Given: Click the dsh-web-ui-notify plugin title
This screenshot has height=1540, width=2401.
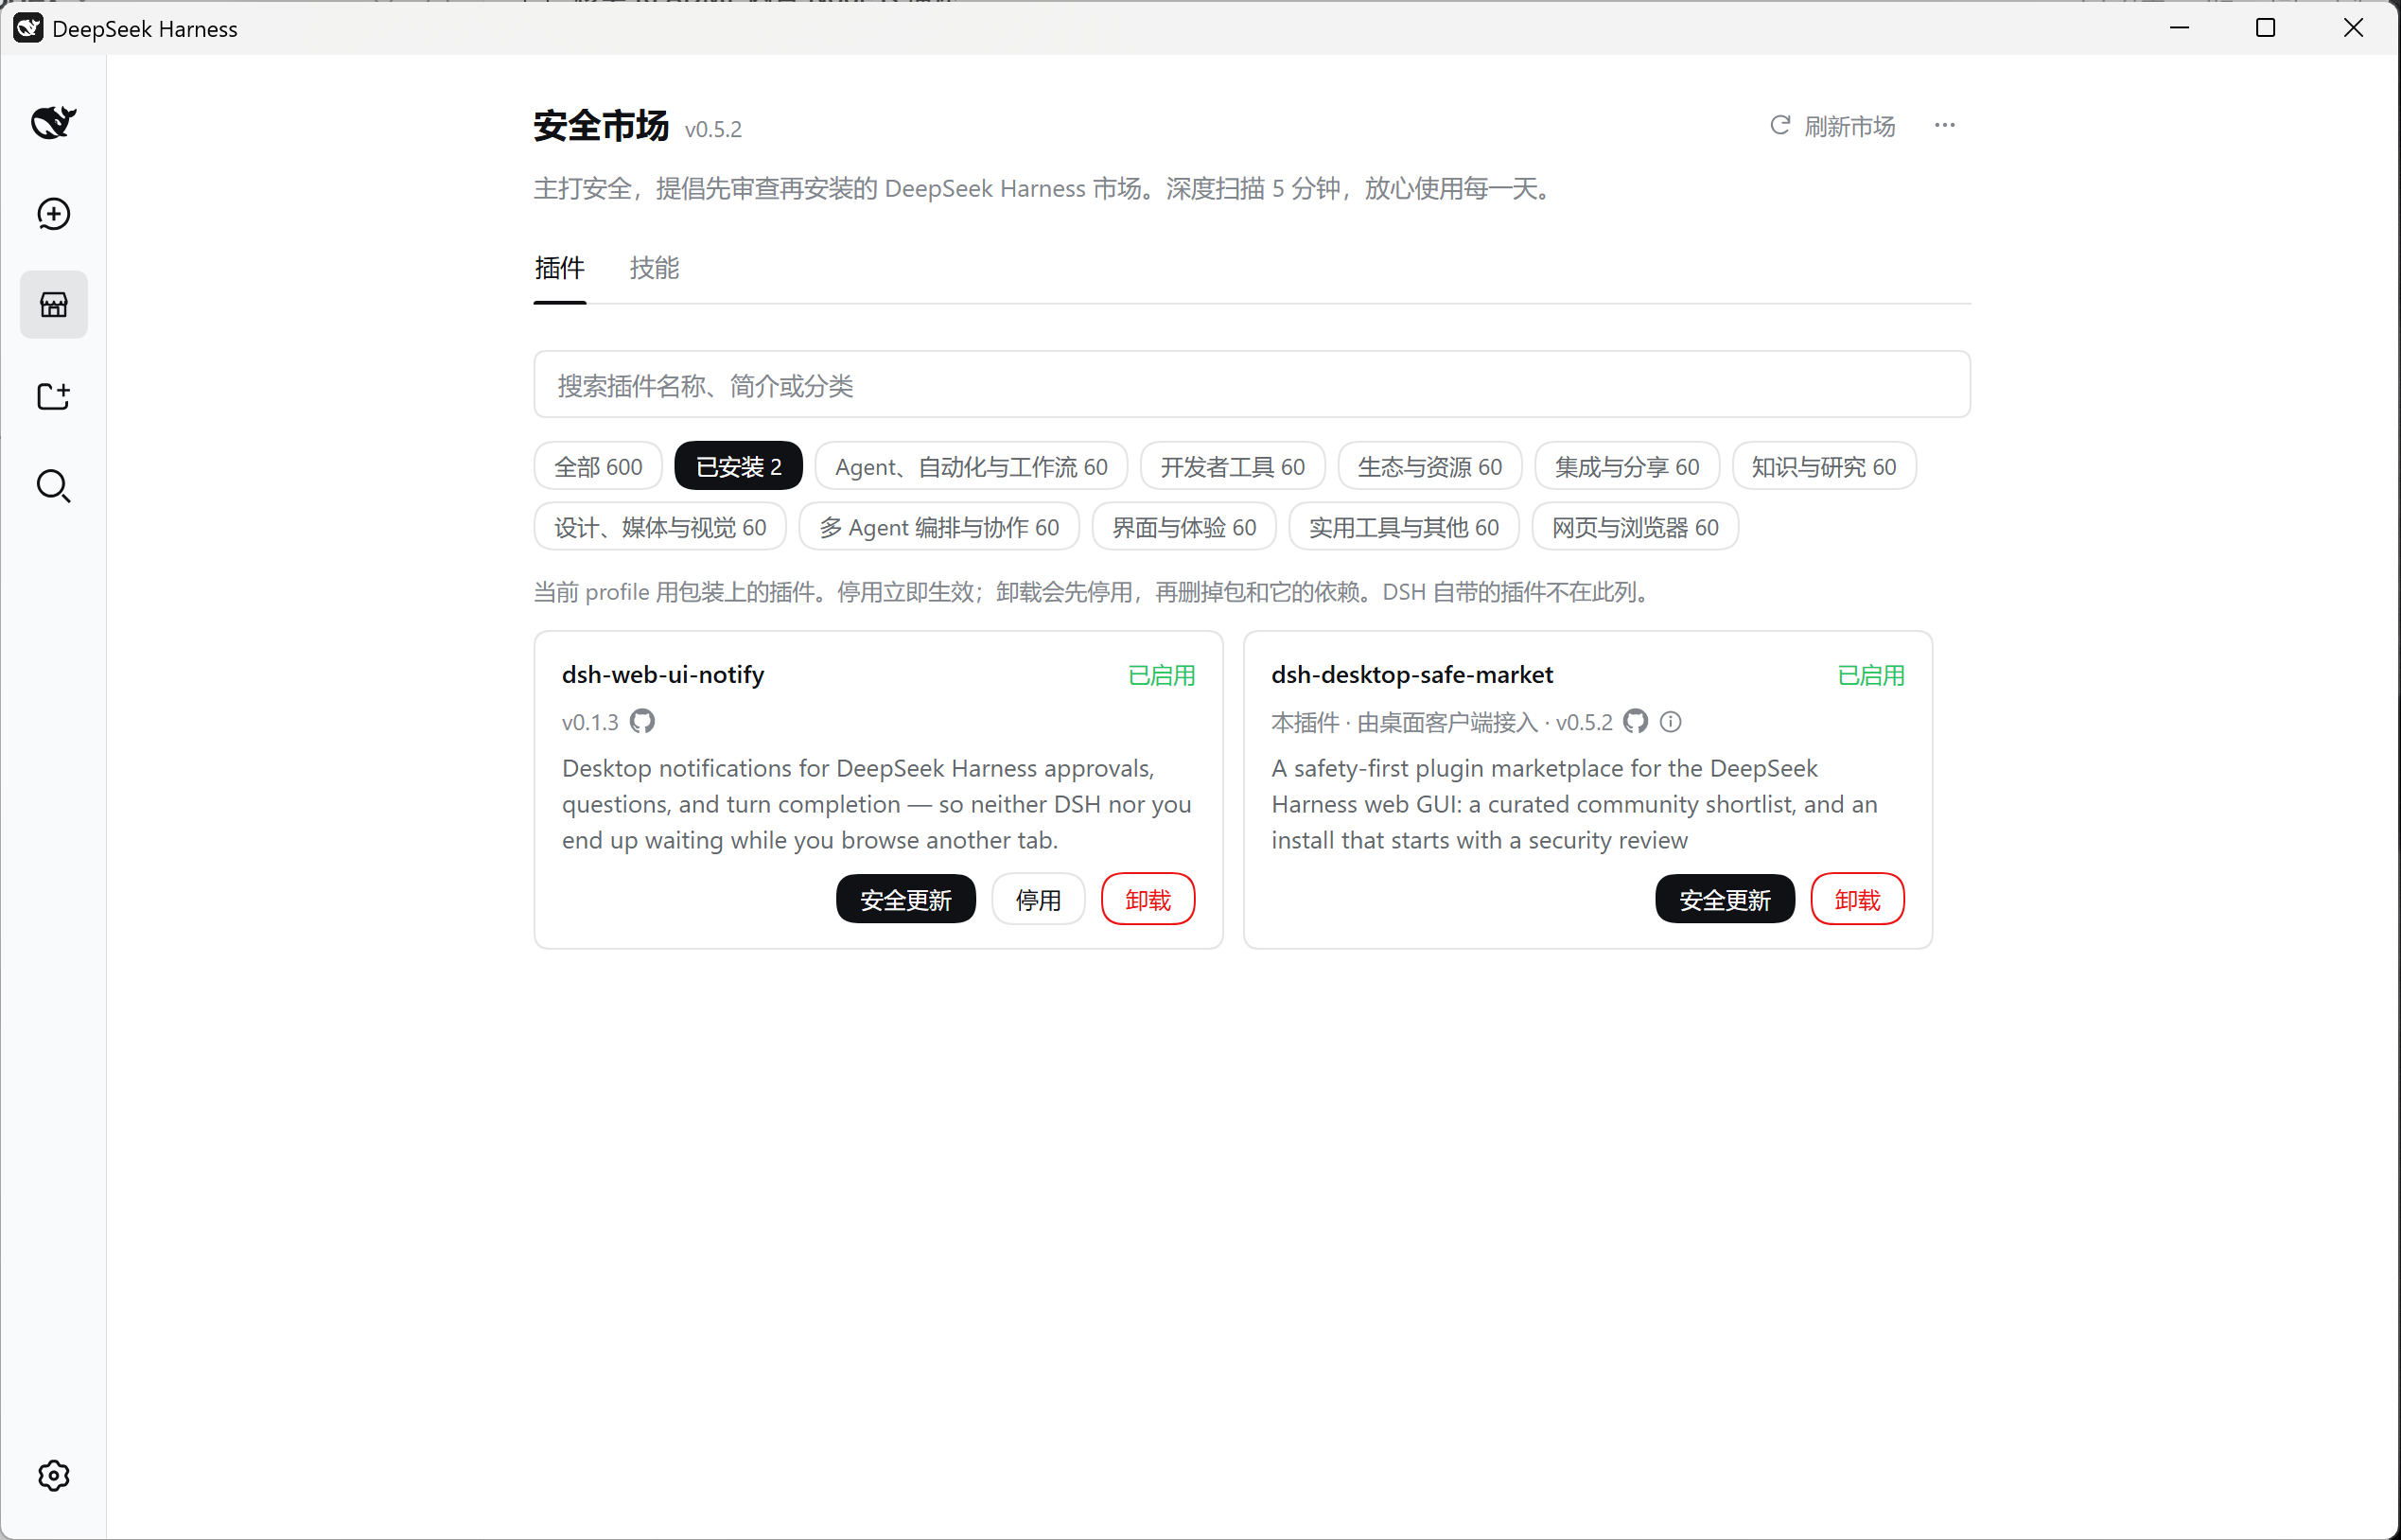Looking at the screenshot, I should pyautogui.click(x=663, y=675).
